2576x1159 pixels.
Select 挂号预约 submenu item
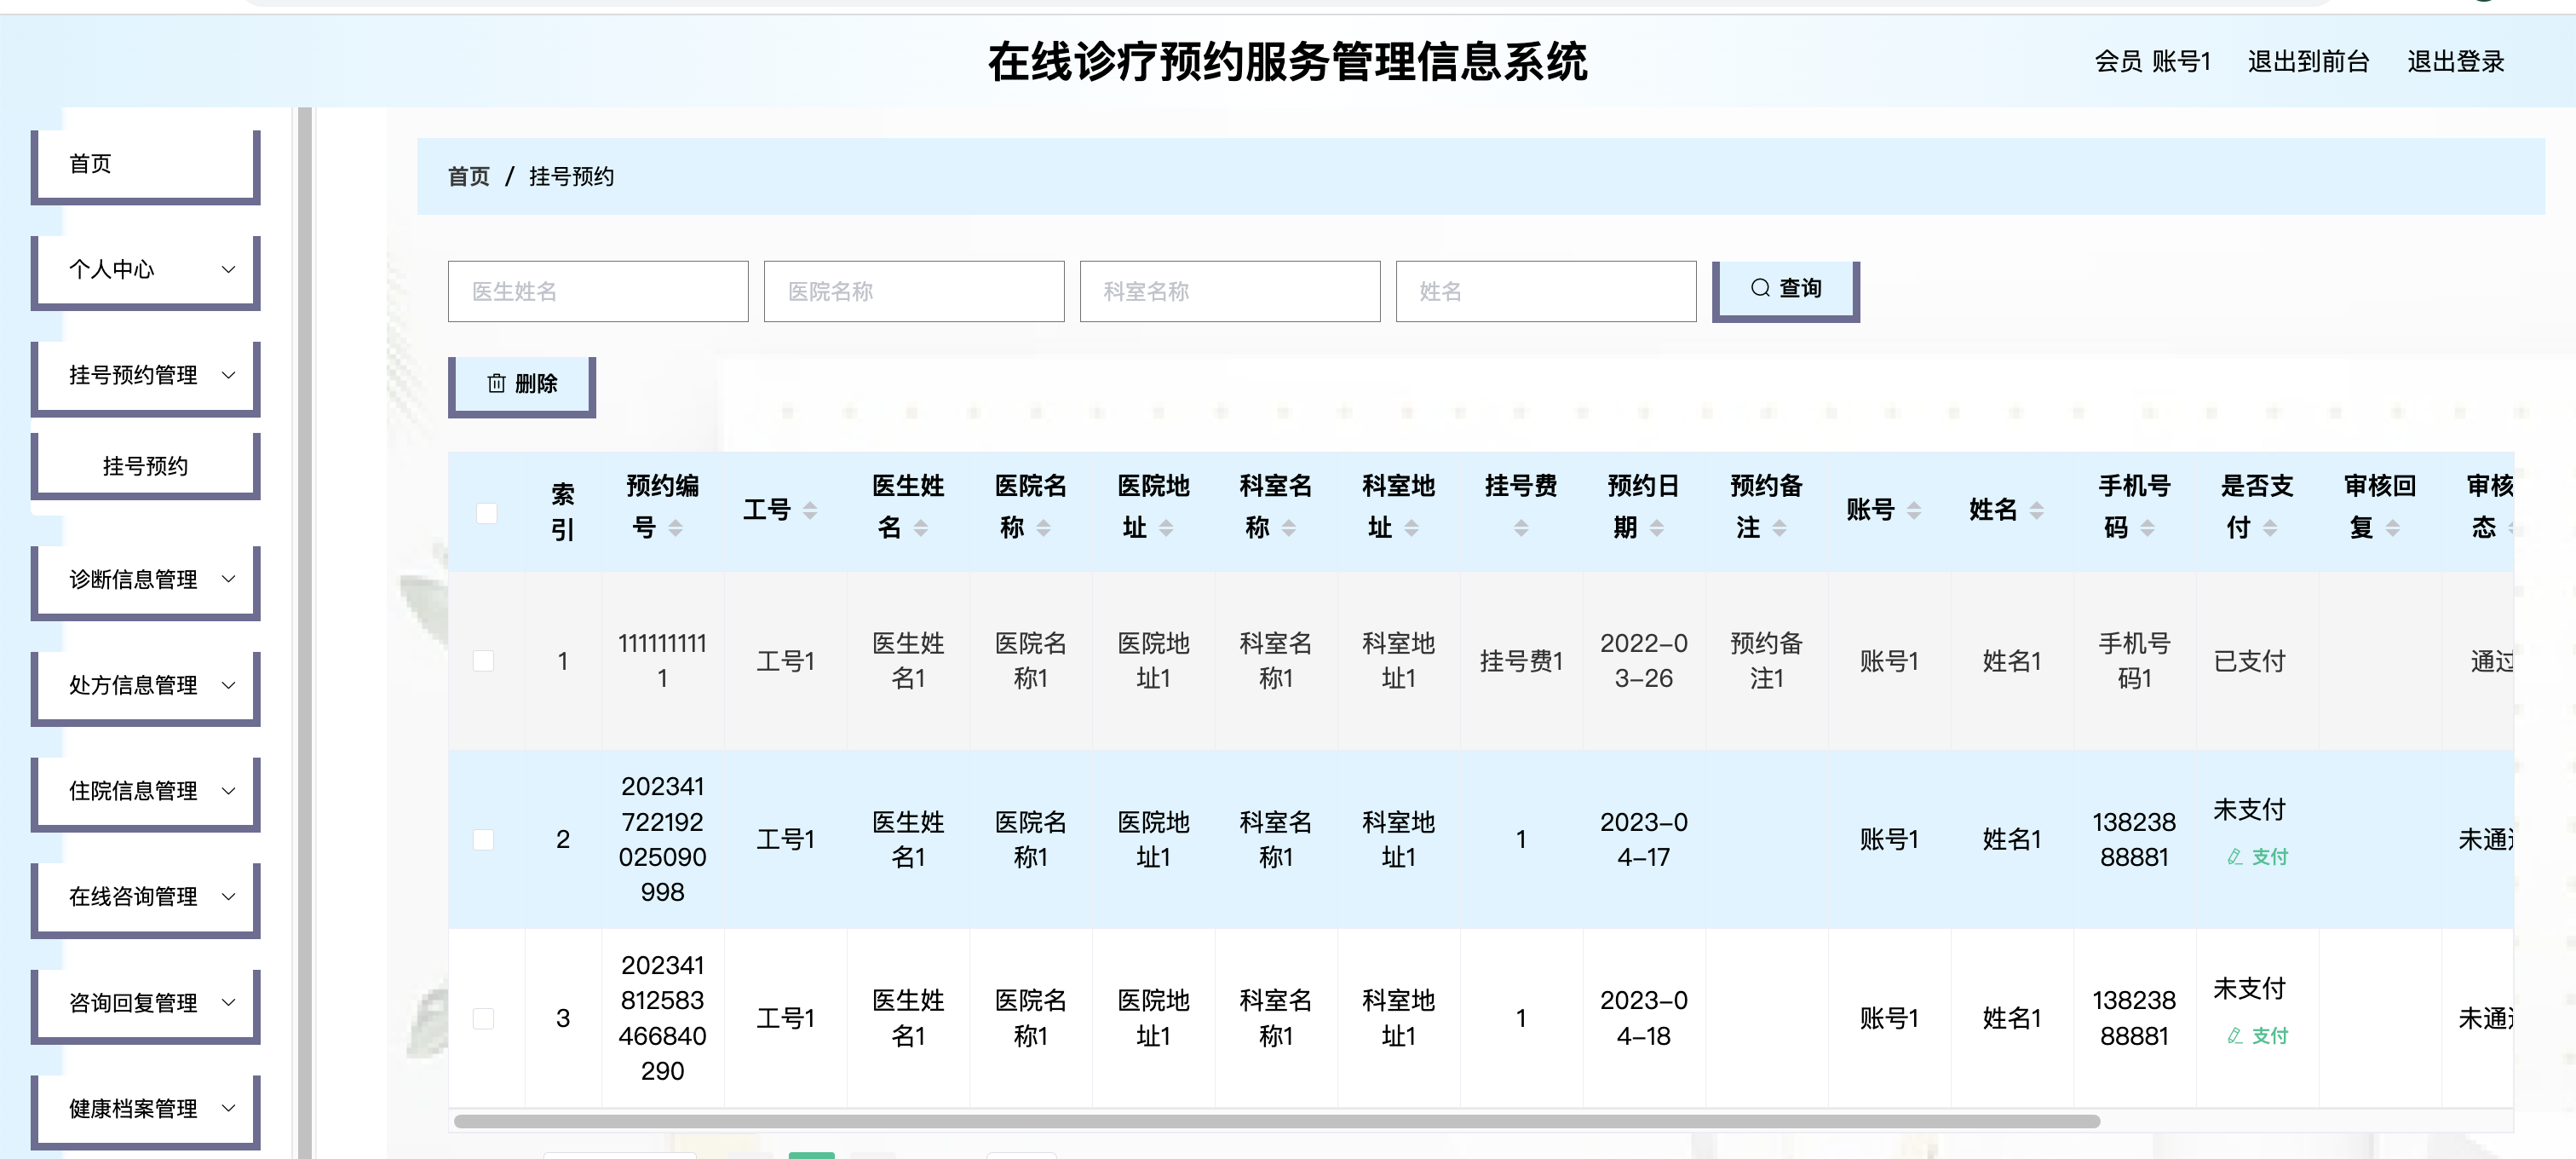point(145,466)
